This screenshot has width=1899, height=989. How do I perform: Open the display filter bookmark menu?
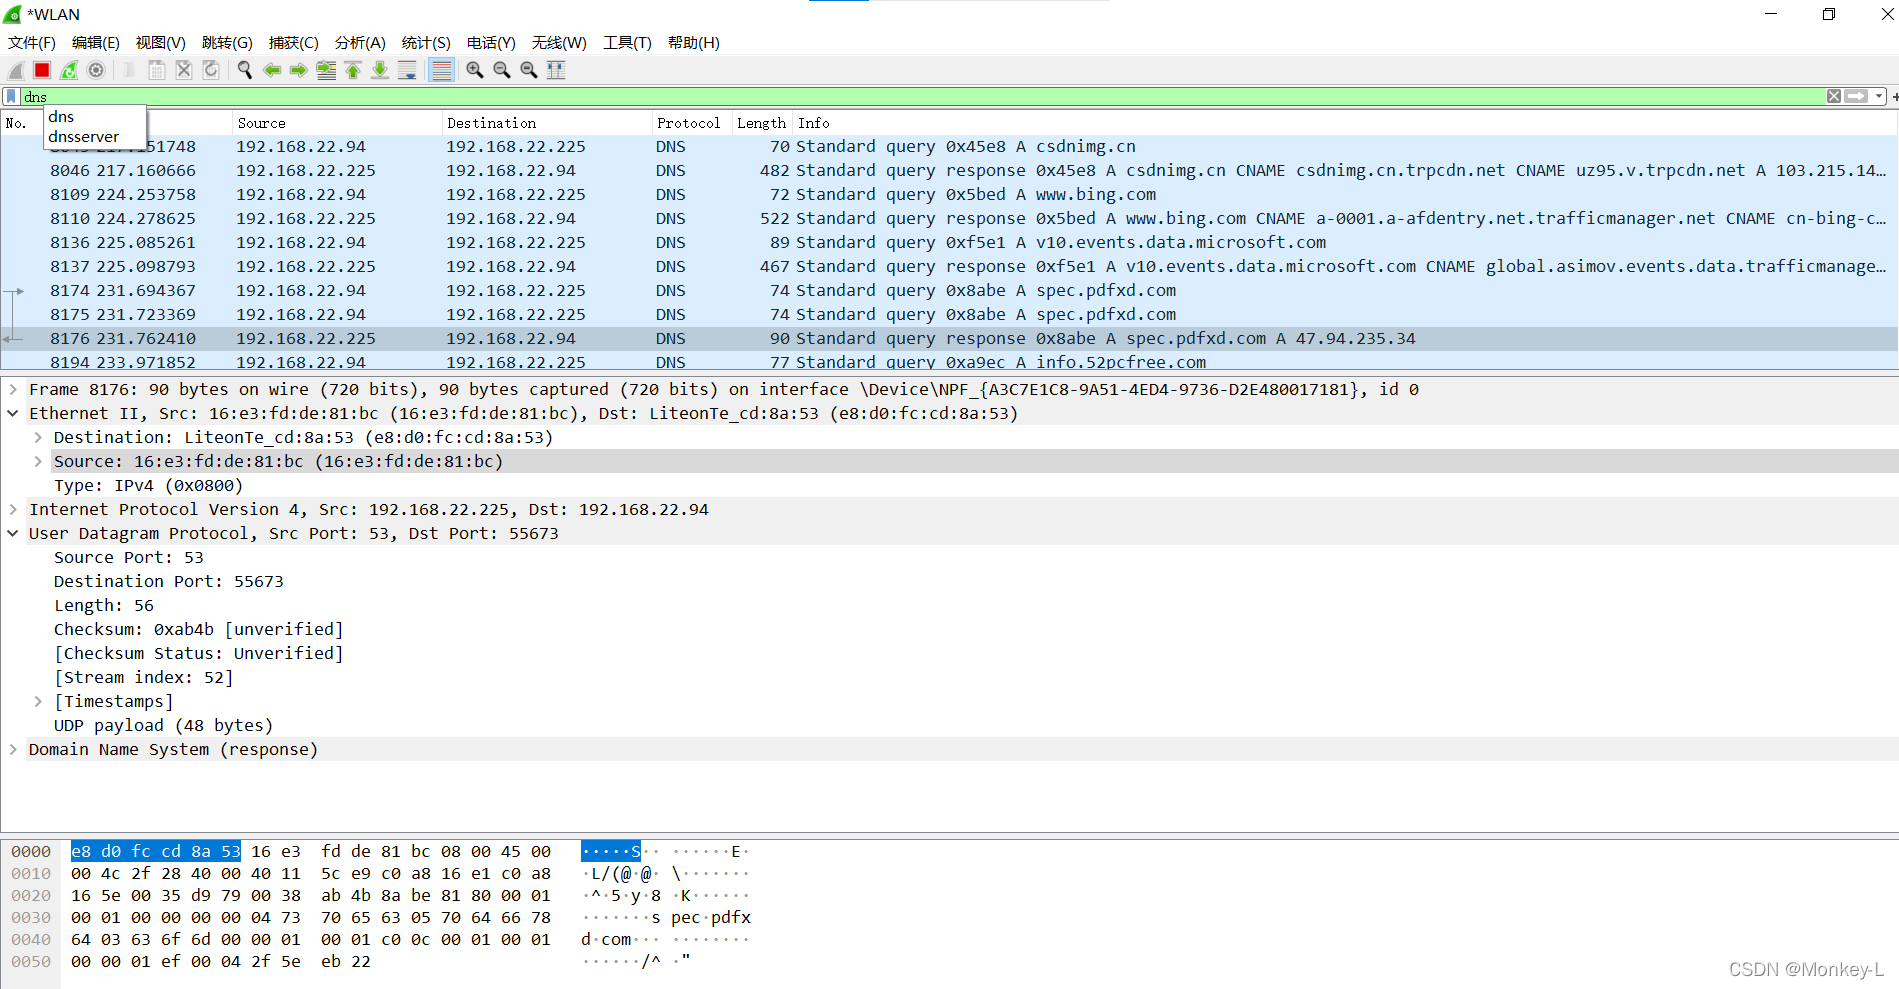(11, 96)
